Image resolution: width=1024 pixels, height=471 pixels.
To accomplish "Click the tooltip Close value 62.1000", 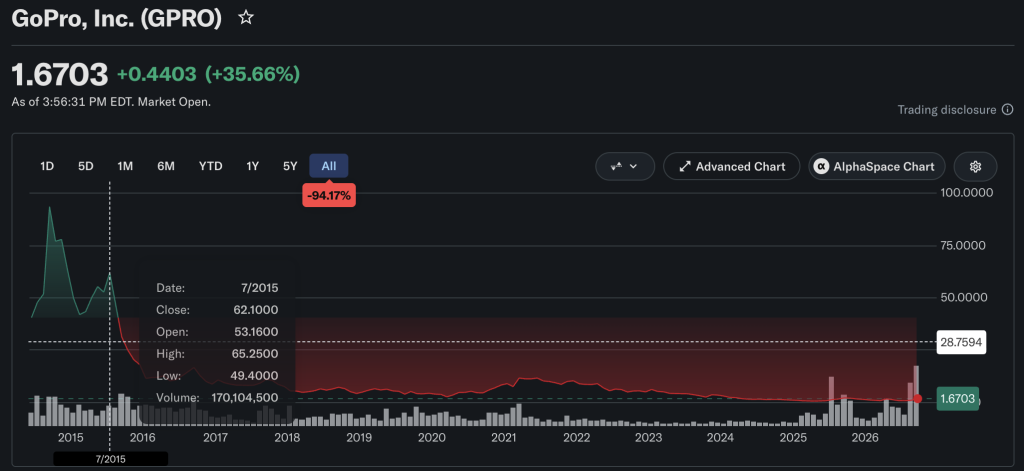I will [x=255, y=310].
